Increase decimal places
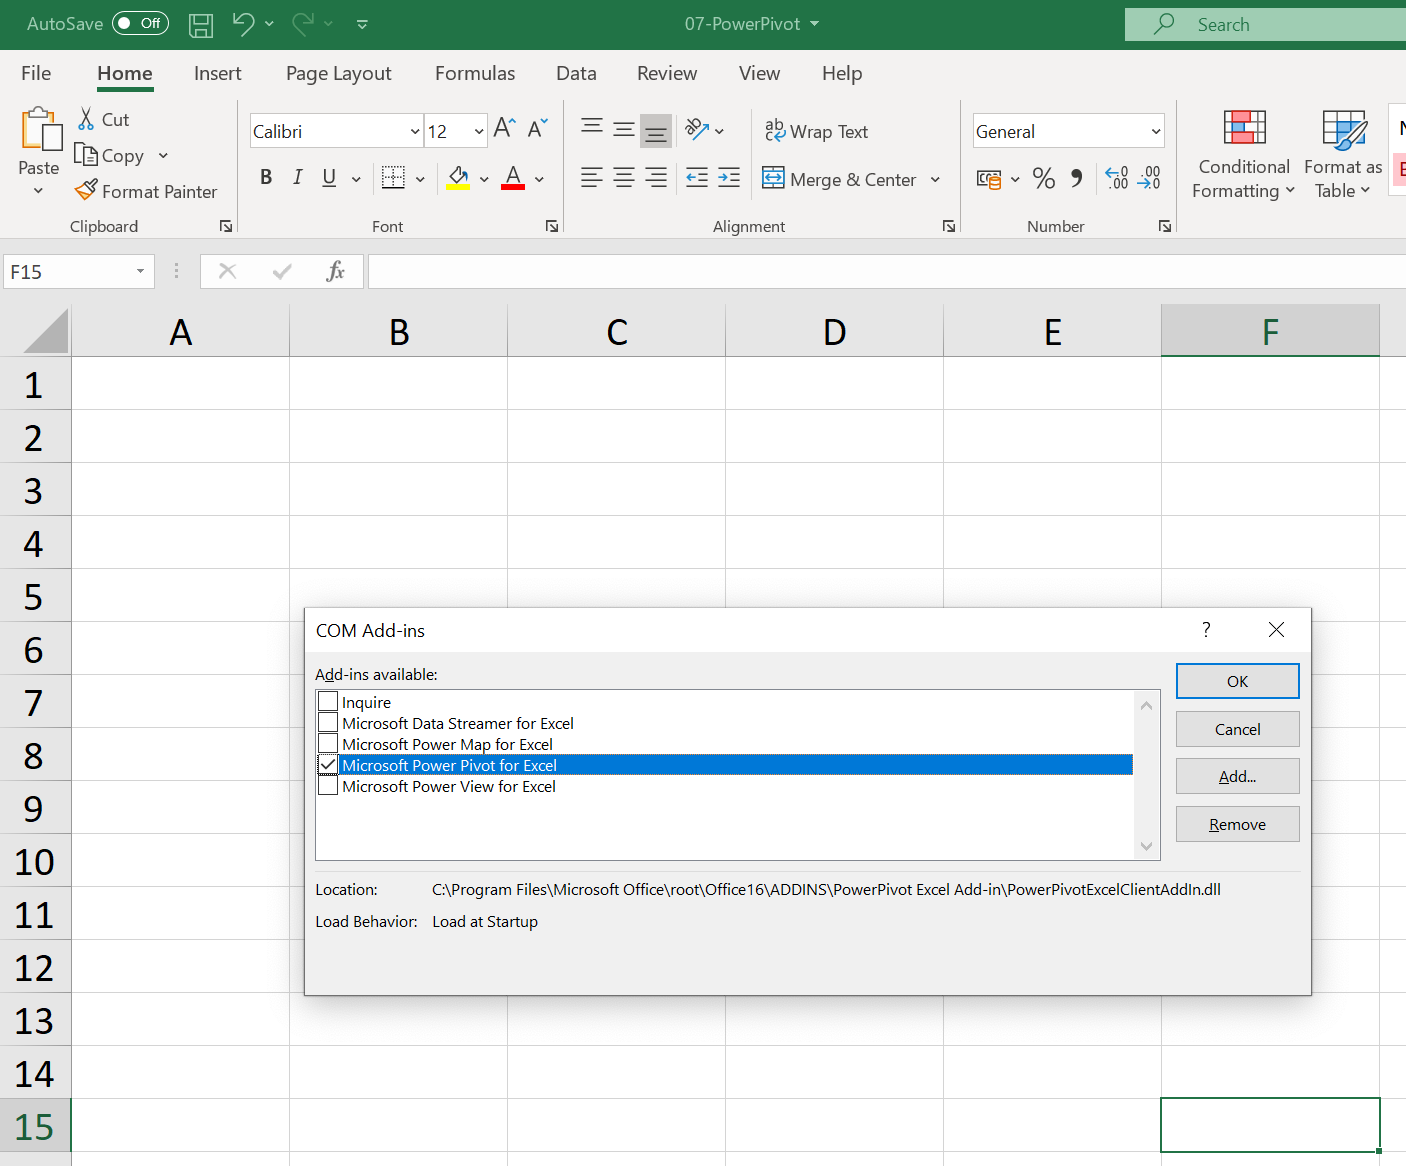The height and width of the screenshot is (1166, 1406). point(1117,178)
